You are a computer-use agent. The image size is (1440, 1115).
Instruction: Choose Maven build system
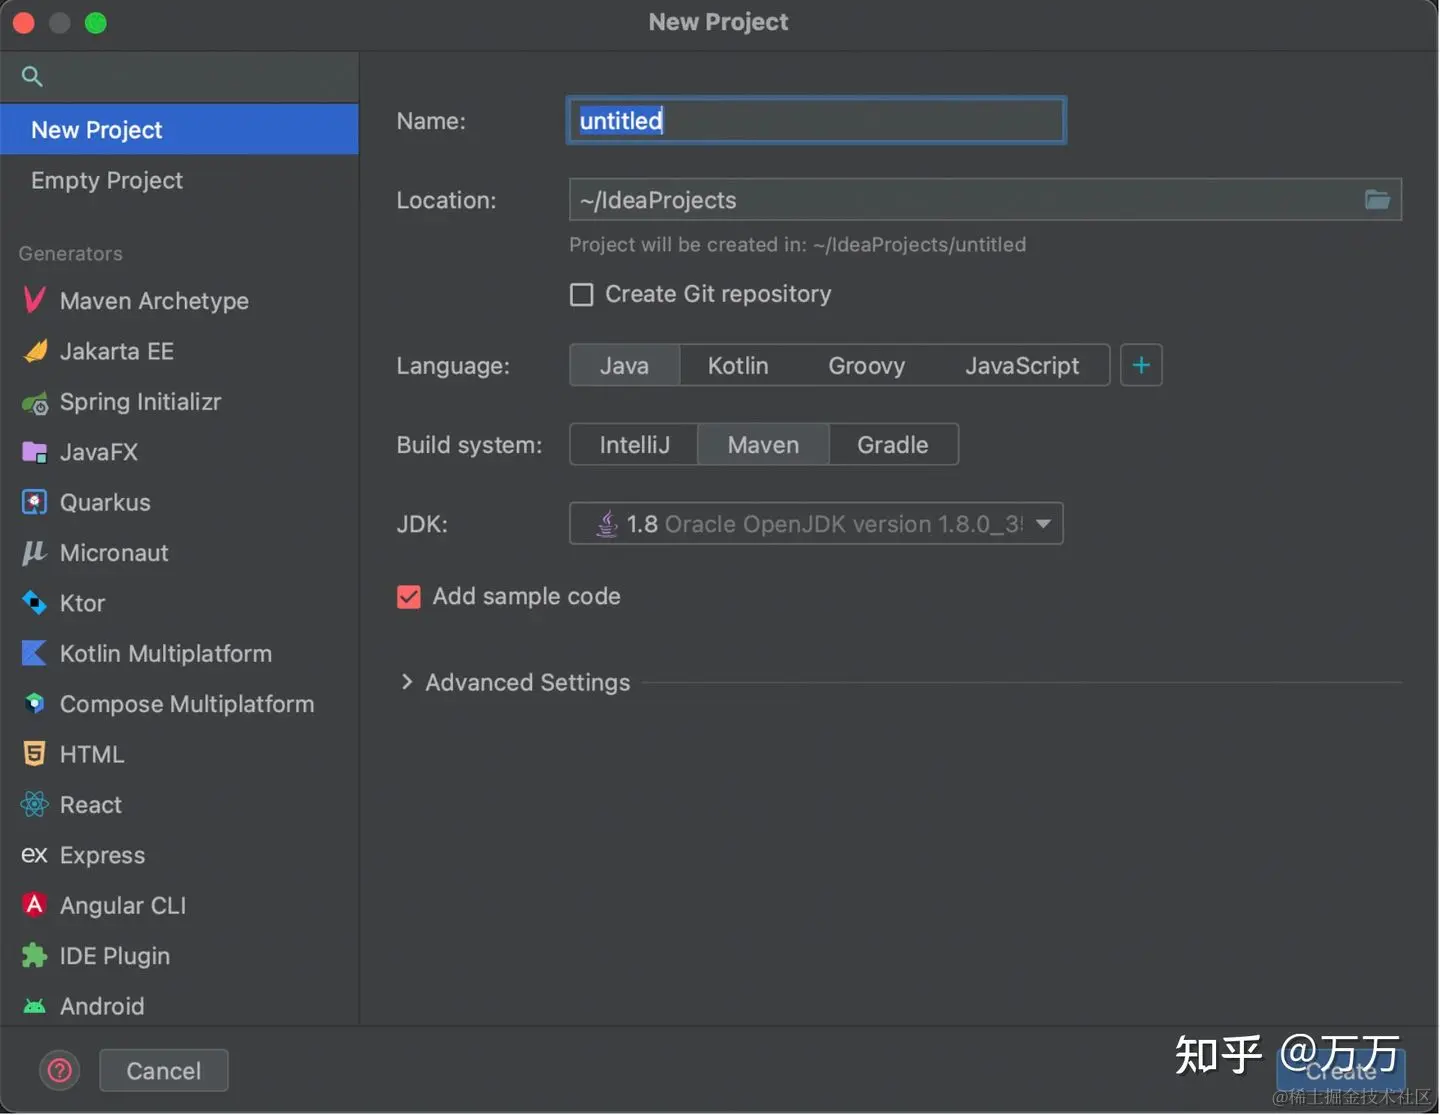pyautogui.click(x=763, y=445)
